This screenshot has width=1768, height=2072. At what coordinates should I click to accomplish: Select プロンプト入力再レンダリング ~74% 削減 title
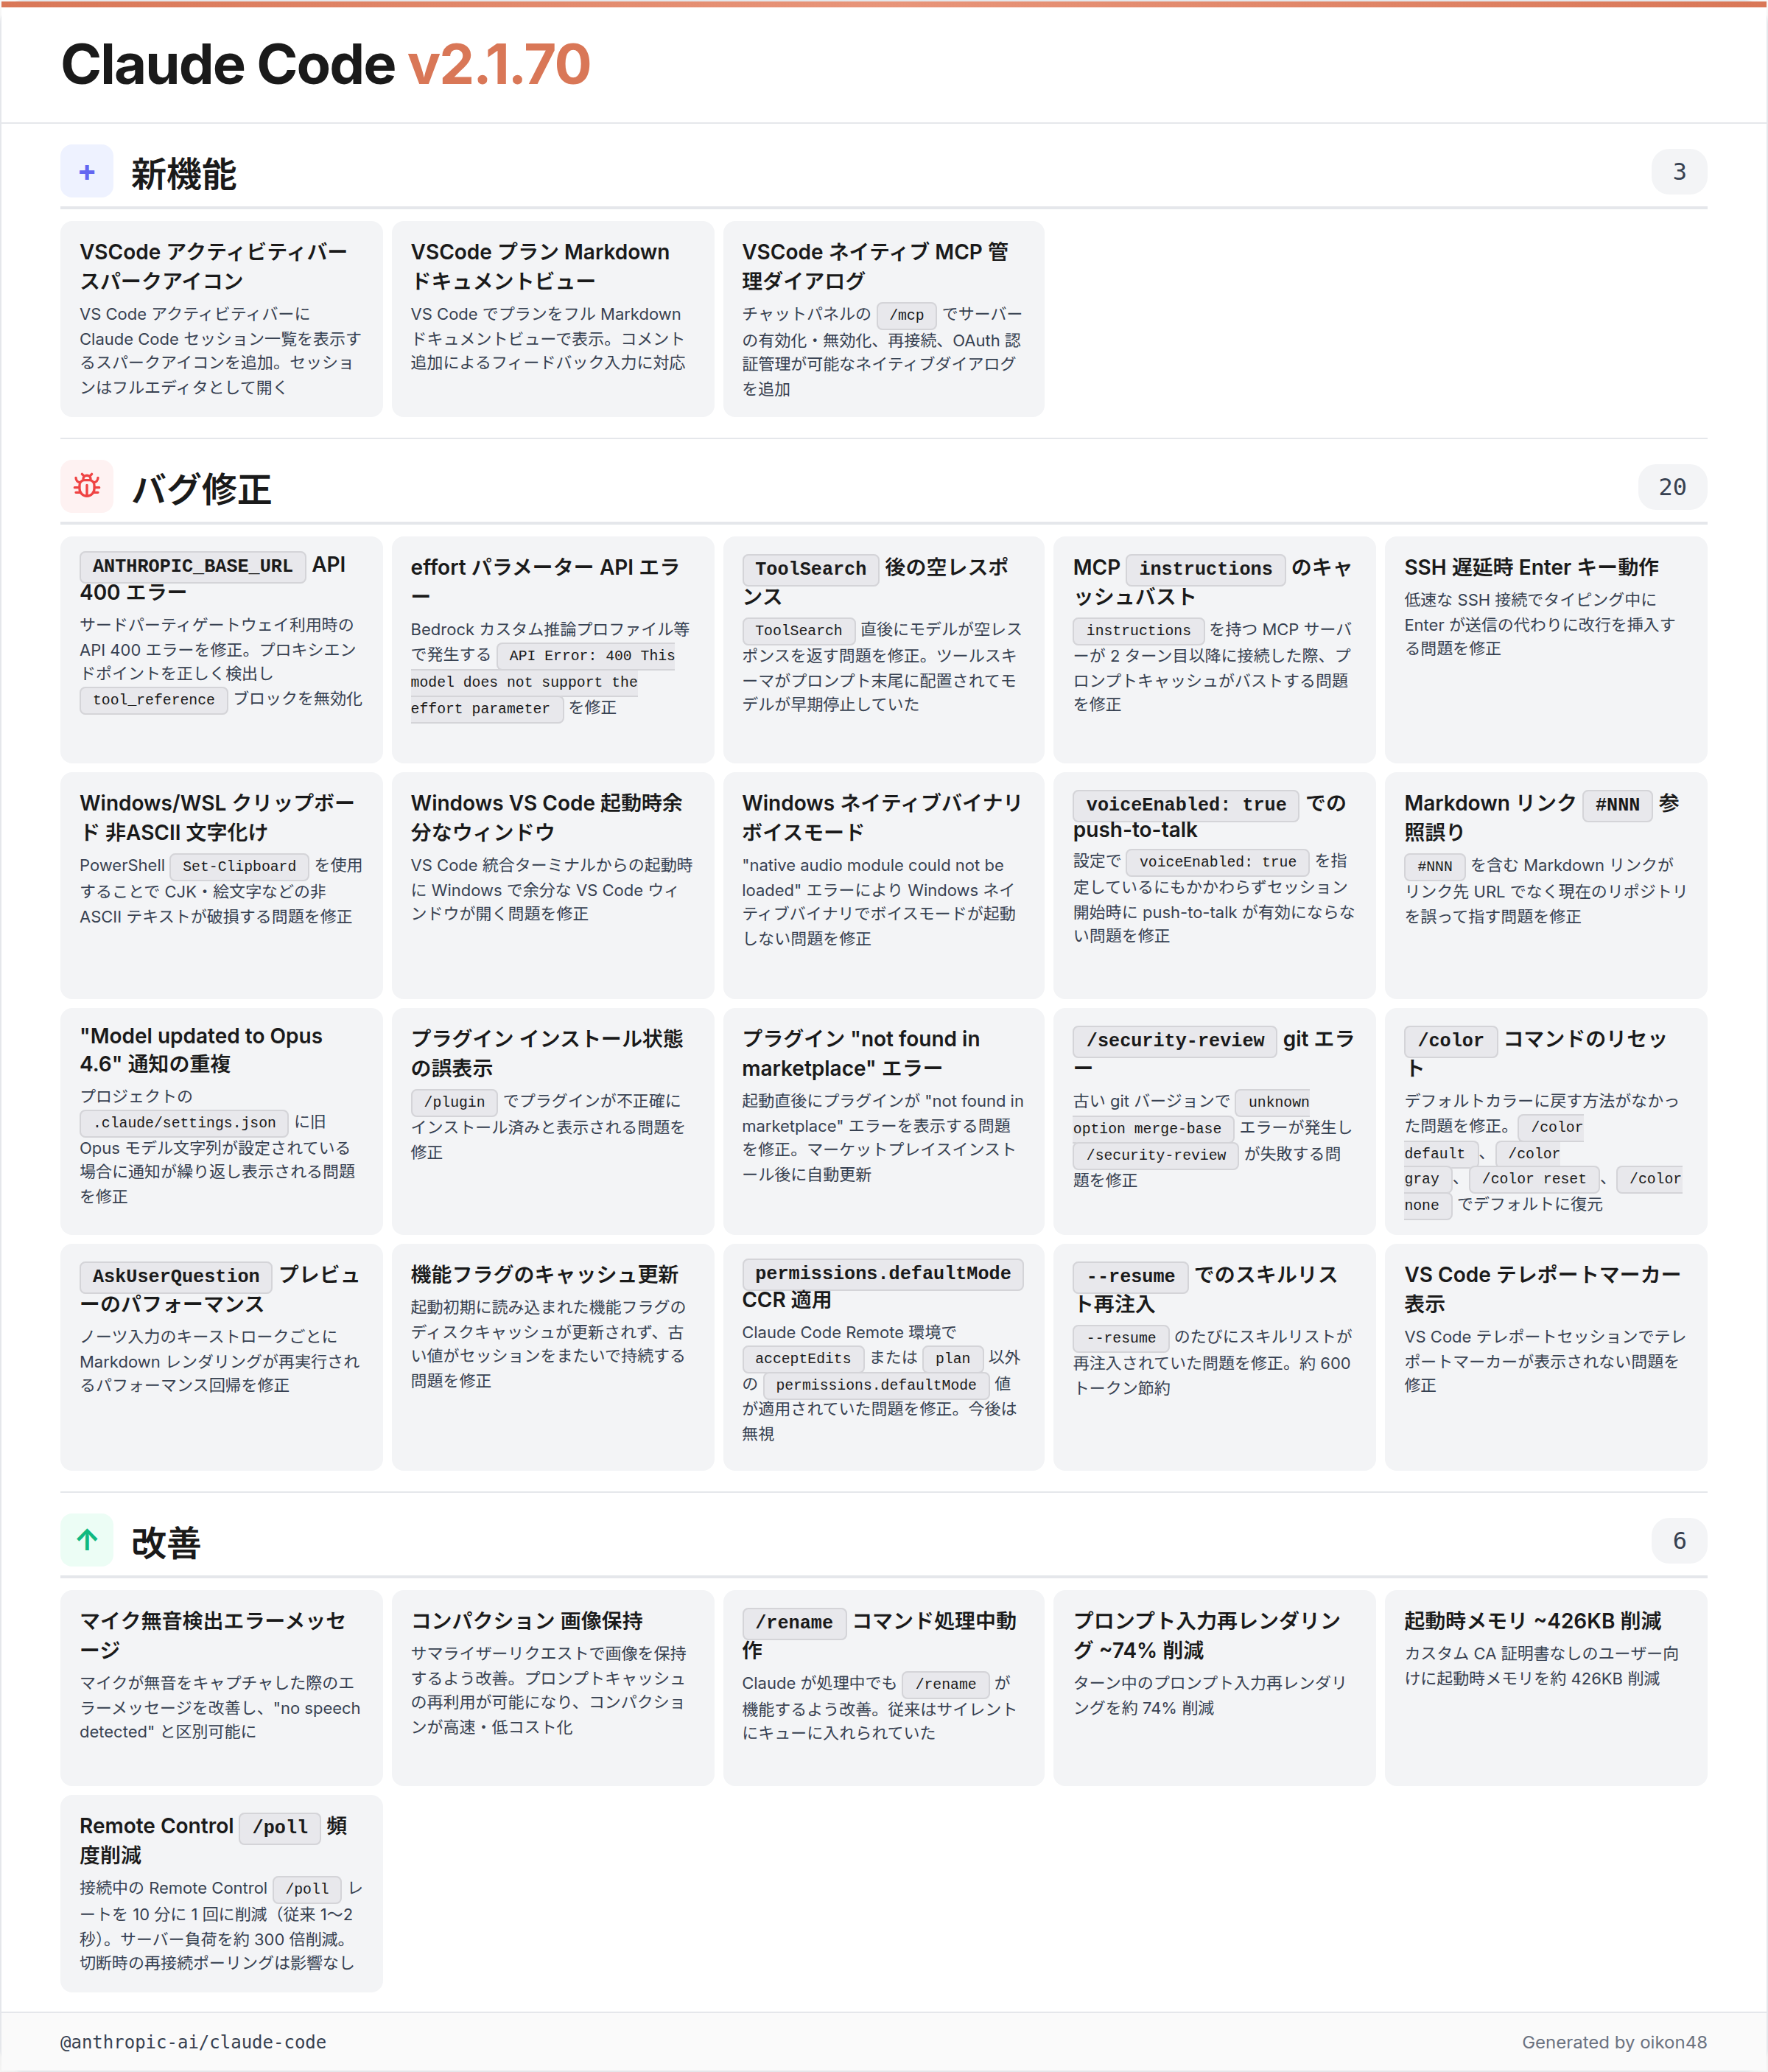[x=1207, y=1635]
